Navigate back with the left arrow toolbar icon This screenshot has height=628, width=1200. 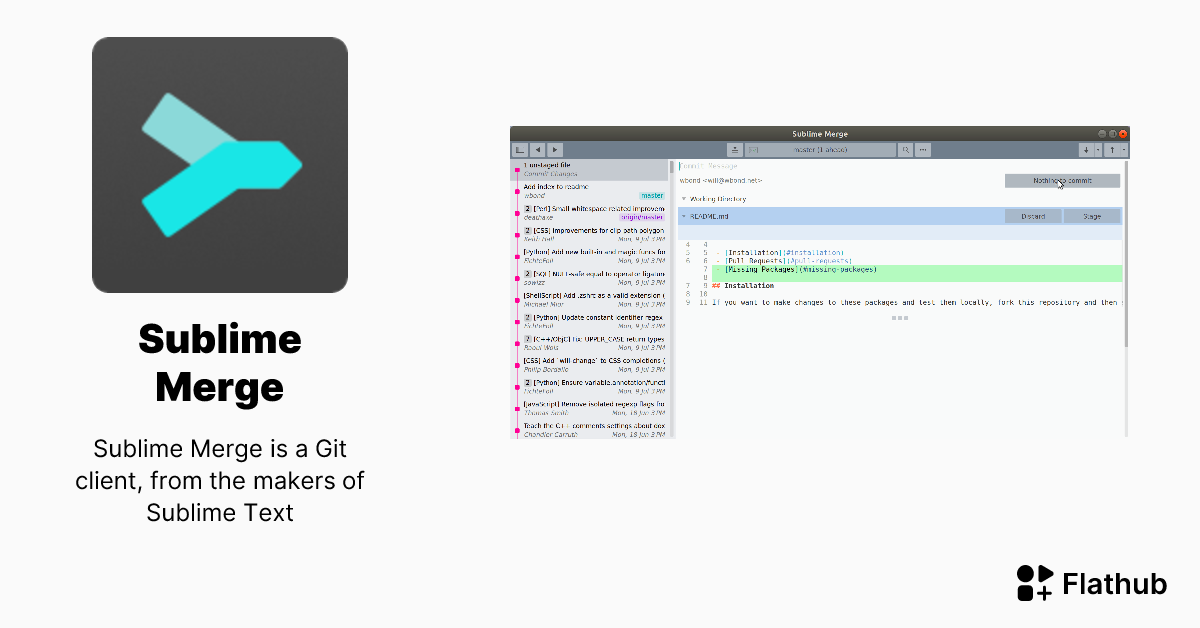point(536,149)
